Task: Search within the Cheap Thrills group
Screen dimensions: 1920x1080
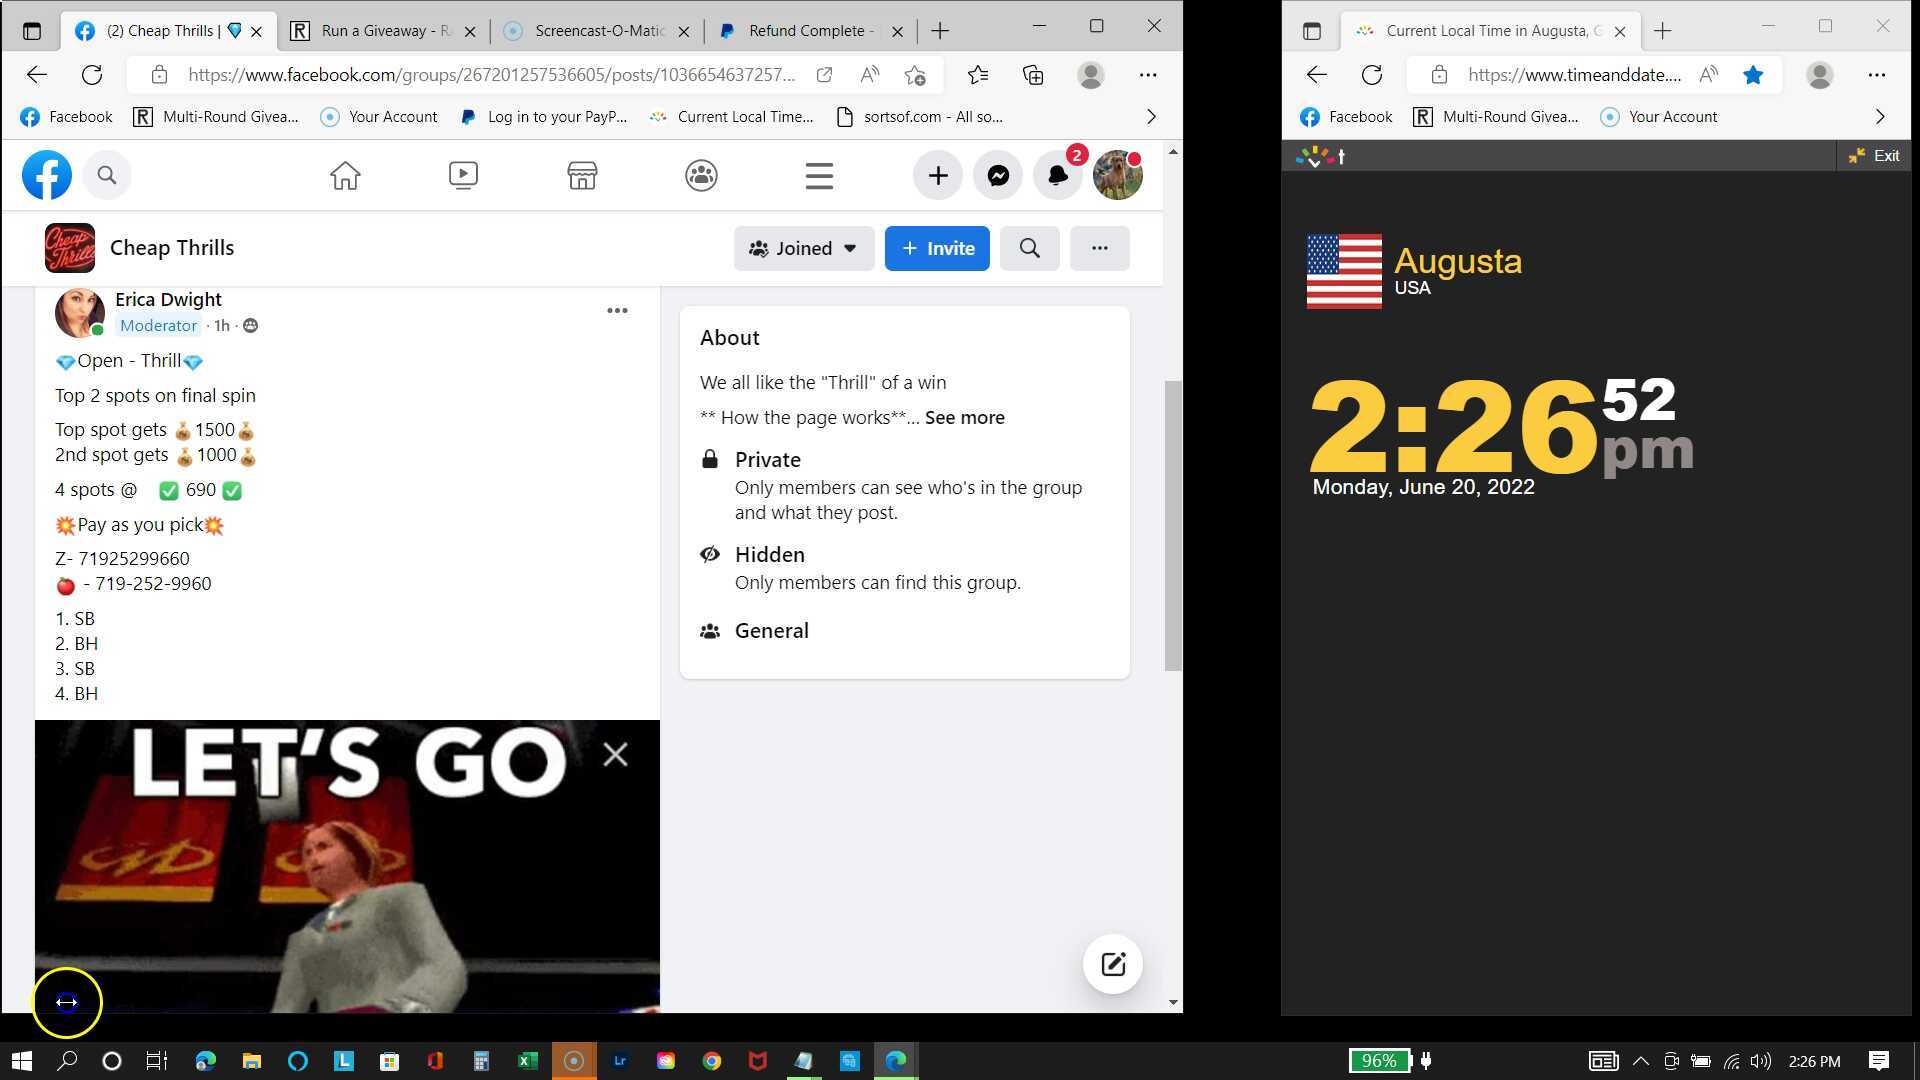Action: pos(1029,248)
